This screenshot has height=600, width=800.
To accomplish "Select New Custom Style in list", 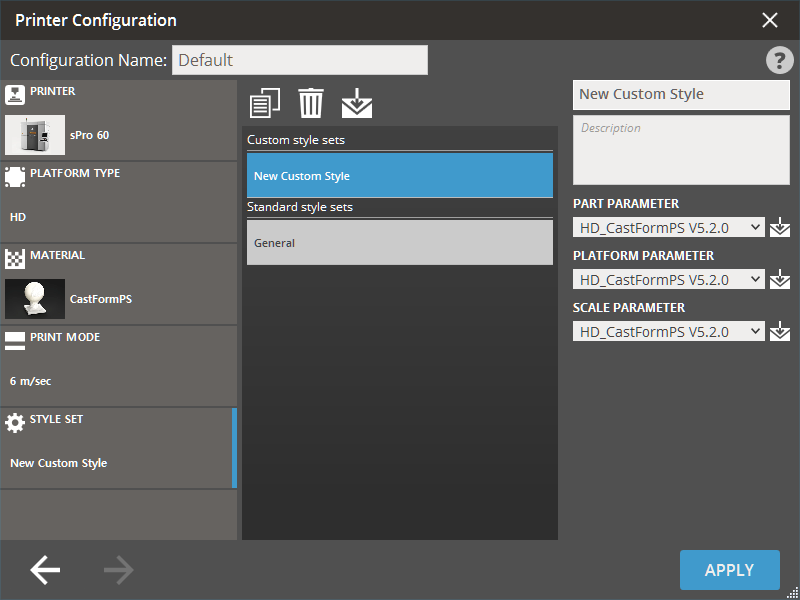I will pyautogui.click(x=400, y=176).
